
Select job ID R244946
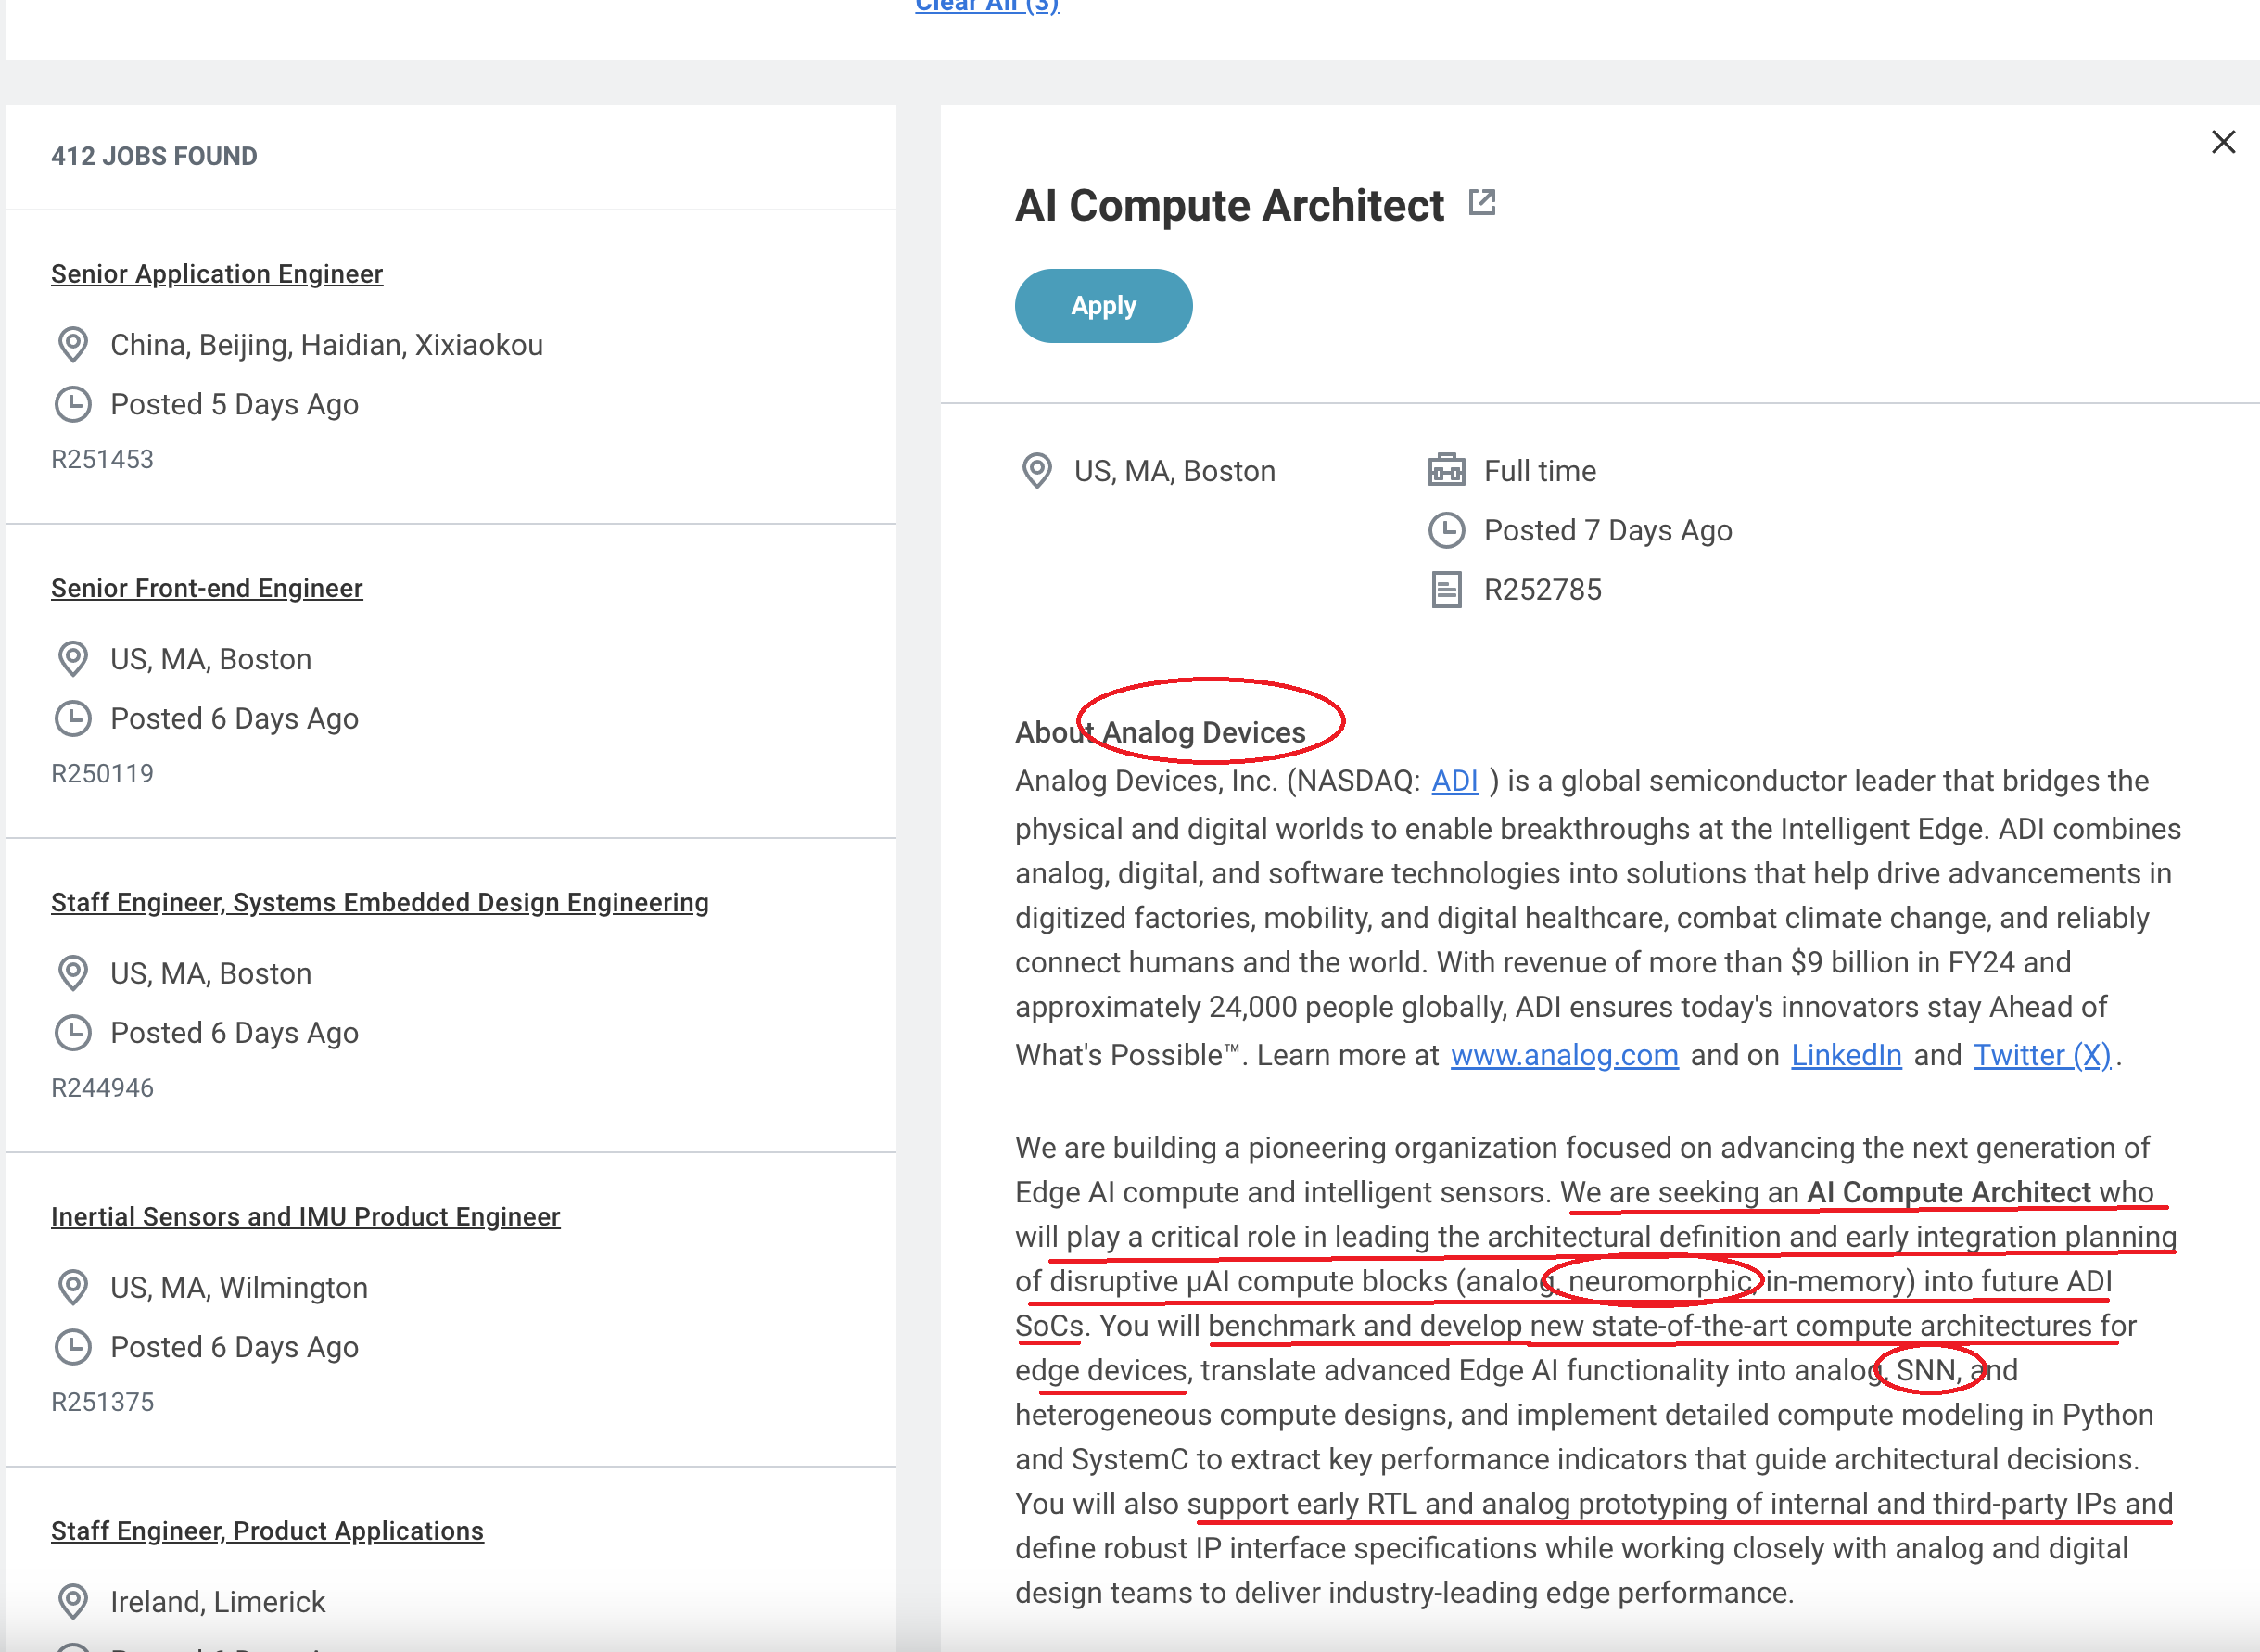pyautogui.click(x=102, y=1087)
